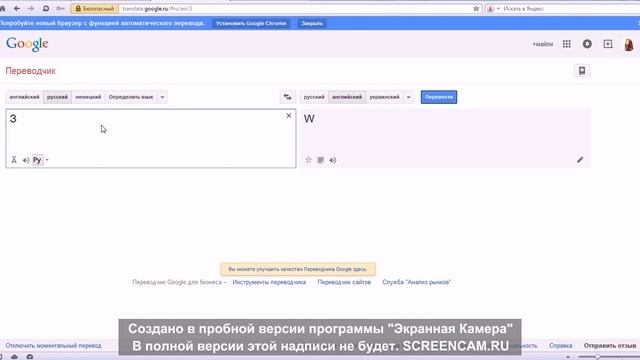
Task: Open Google notifications circle icon
Action: coord(587,44)
